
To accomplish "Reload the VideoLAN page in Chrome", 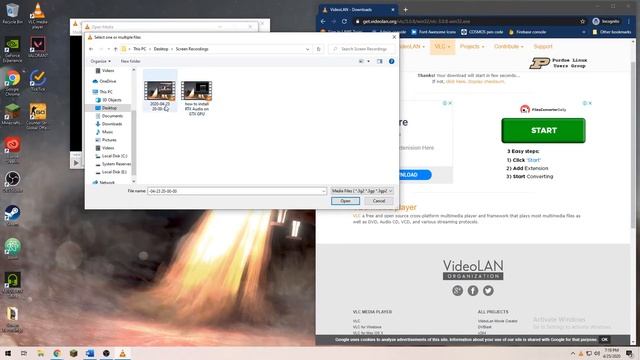I will coord(344,21).
